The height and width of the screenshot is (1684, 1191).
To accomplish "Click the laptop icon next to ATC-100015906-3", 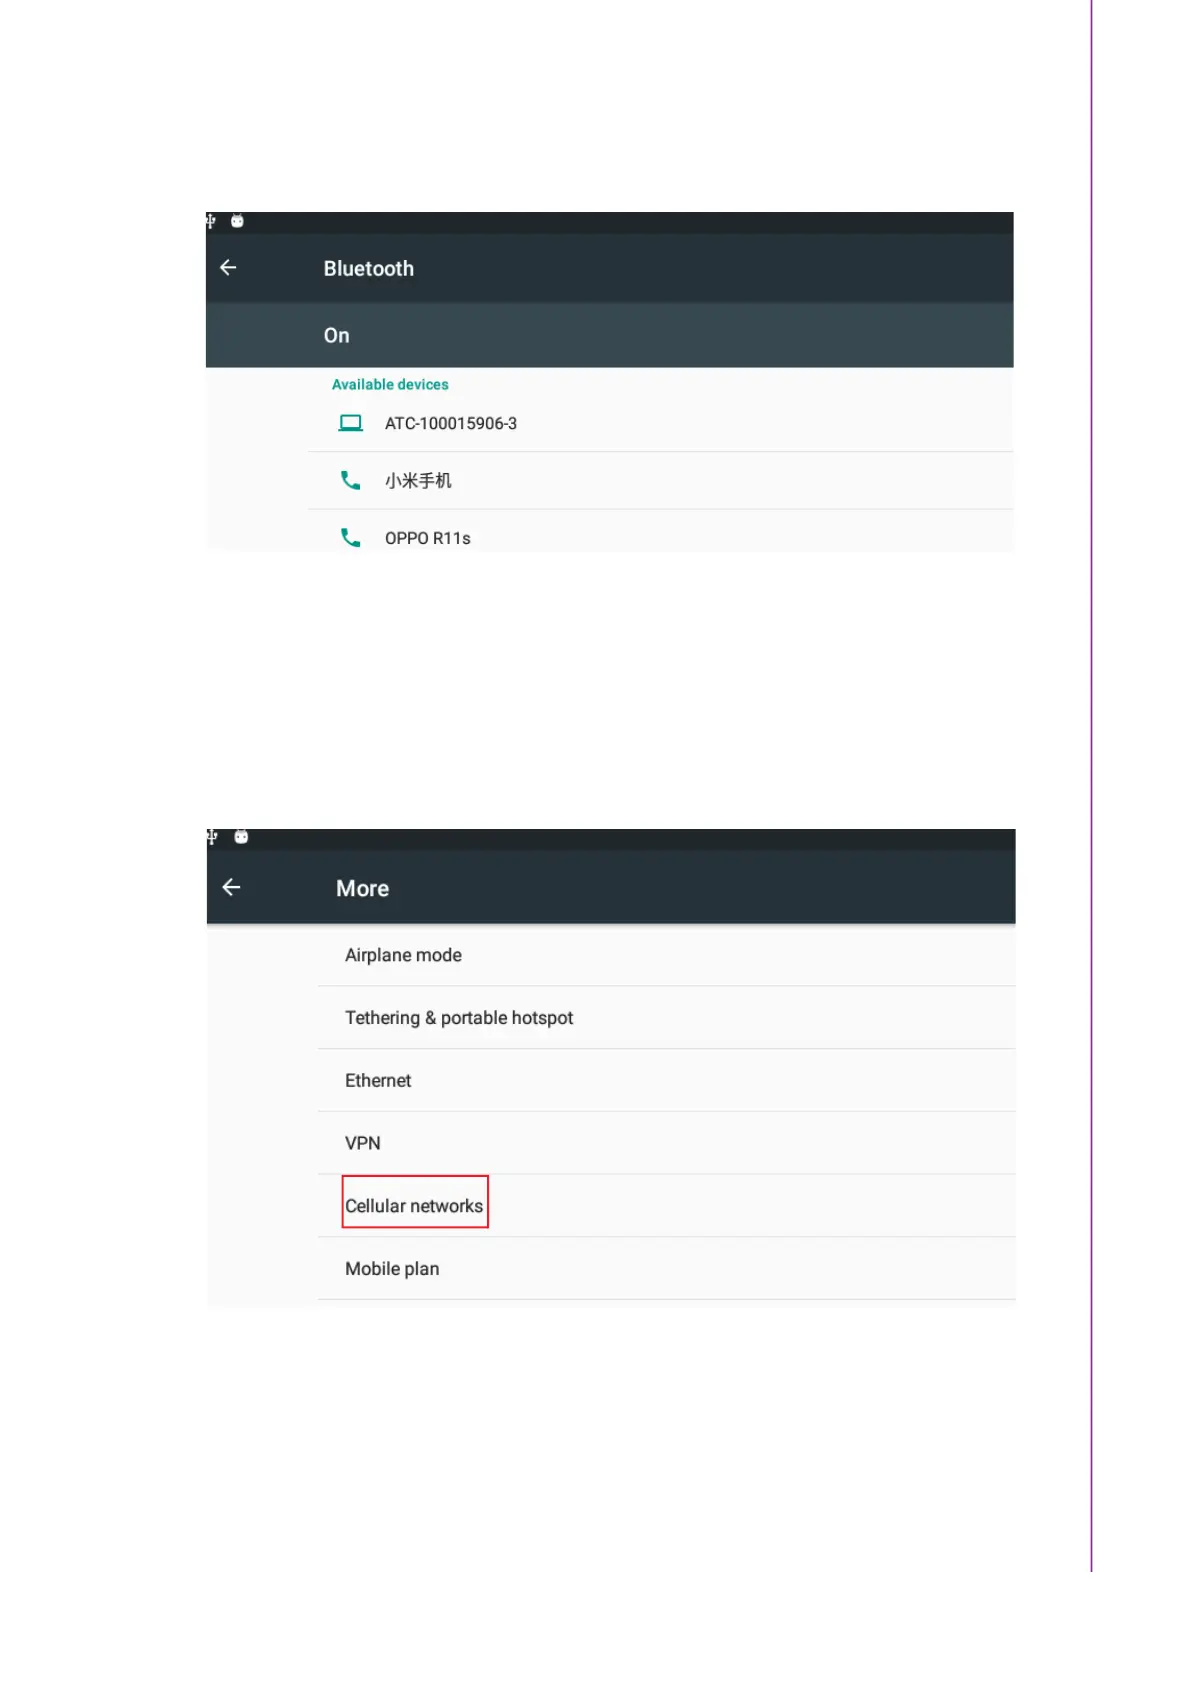I will tap(350, 423).
